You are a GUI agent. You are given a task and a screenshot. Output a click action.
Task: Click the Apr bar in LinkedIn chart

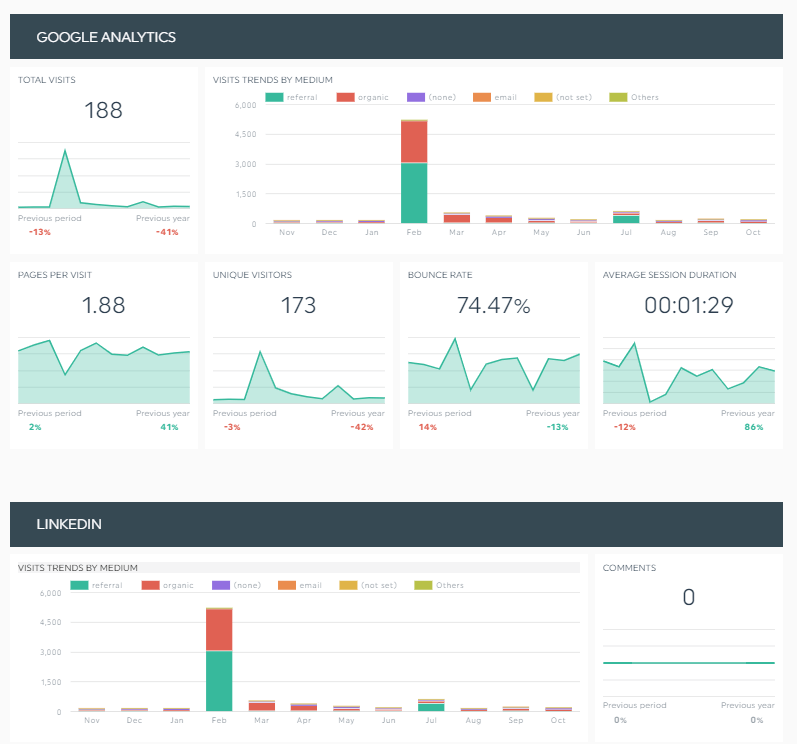click(304, 707)
